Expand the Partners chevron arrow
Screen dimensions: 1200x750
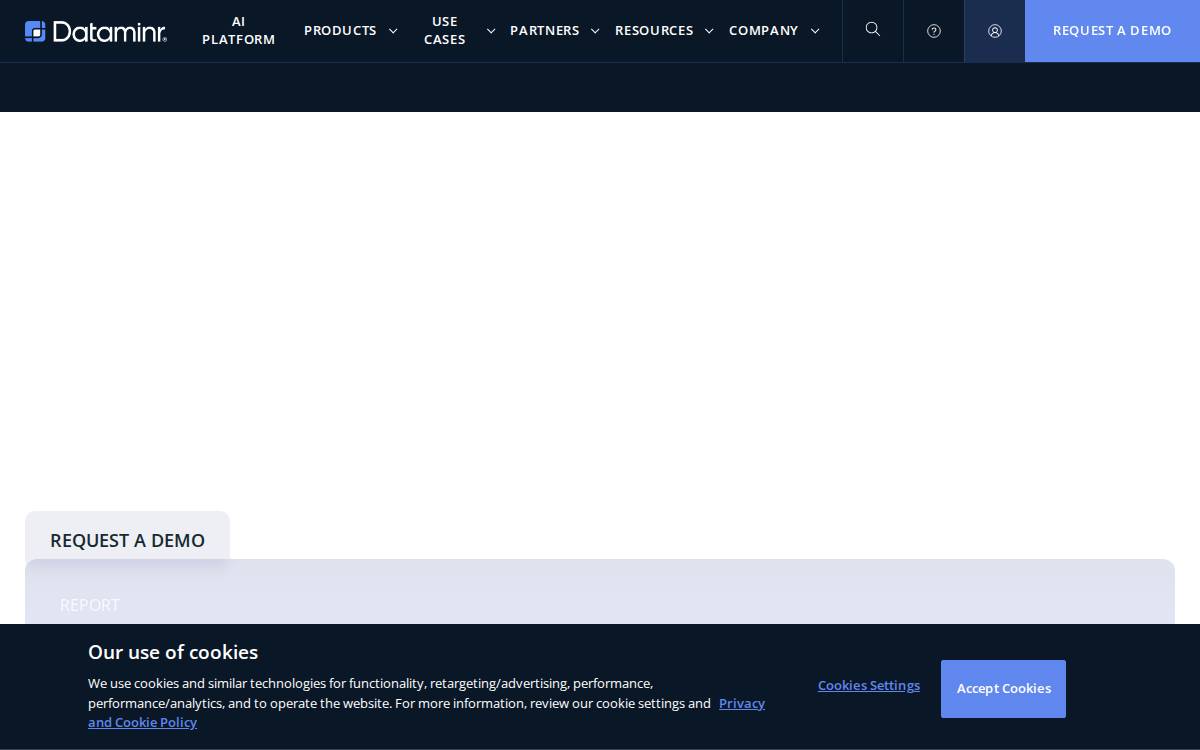click(x=595, y=31)
